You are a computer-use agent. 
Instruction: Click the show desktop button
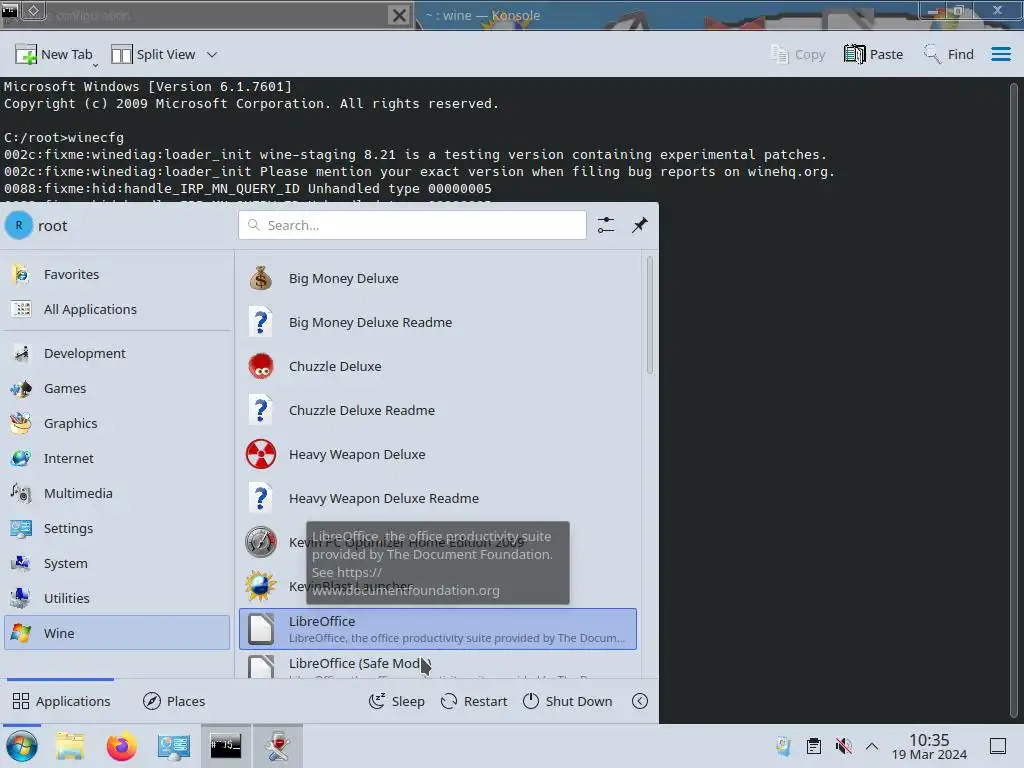point(998,746)
